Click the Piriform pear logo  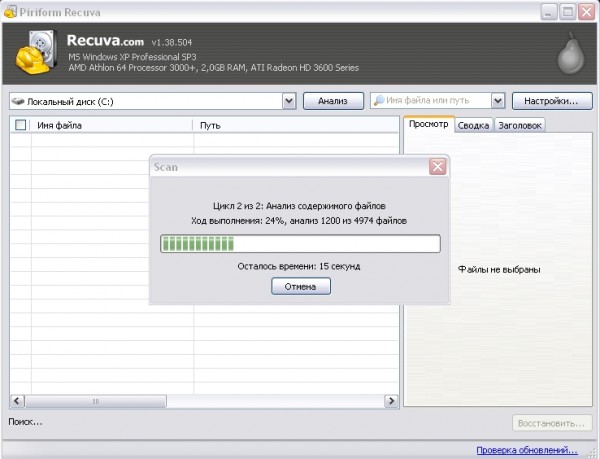[571, 54]
